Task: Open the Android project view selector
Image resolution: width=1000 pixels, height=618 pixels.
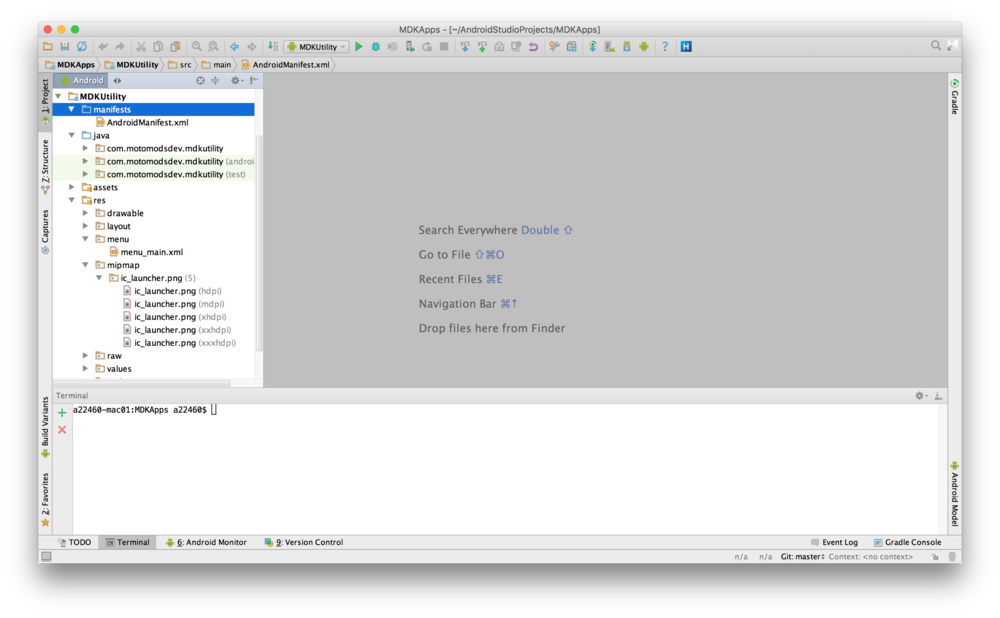Action: pos(82,80)
